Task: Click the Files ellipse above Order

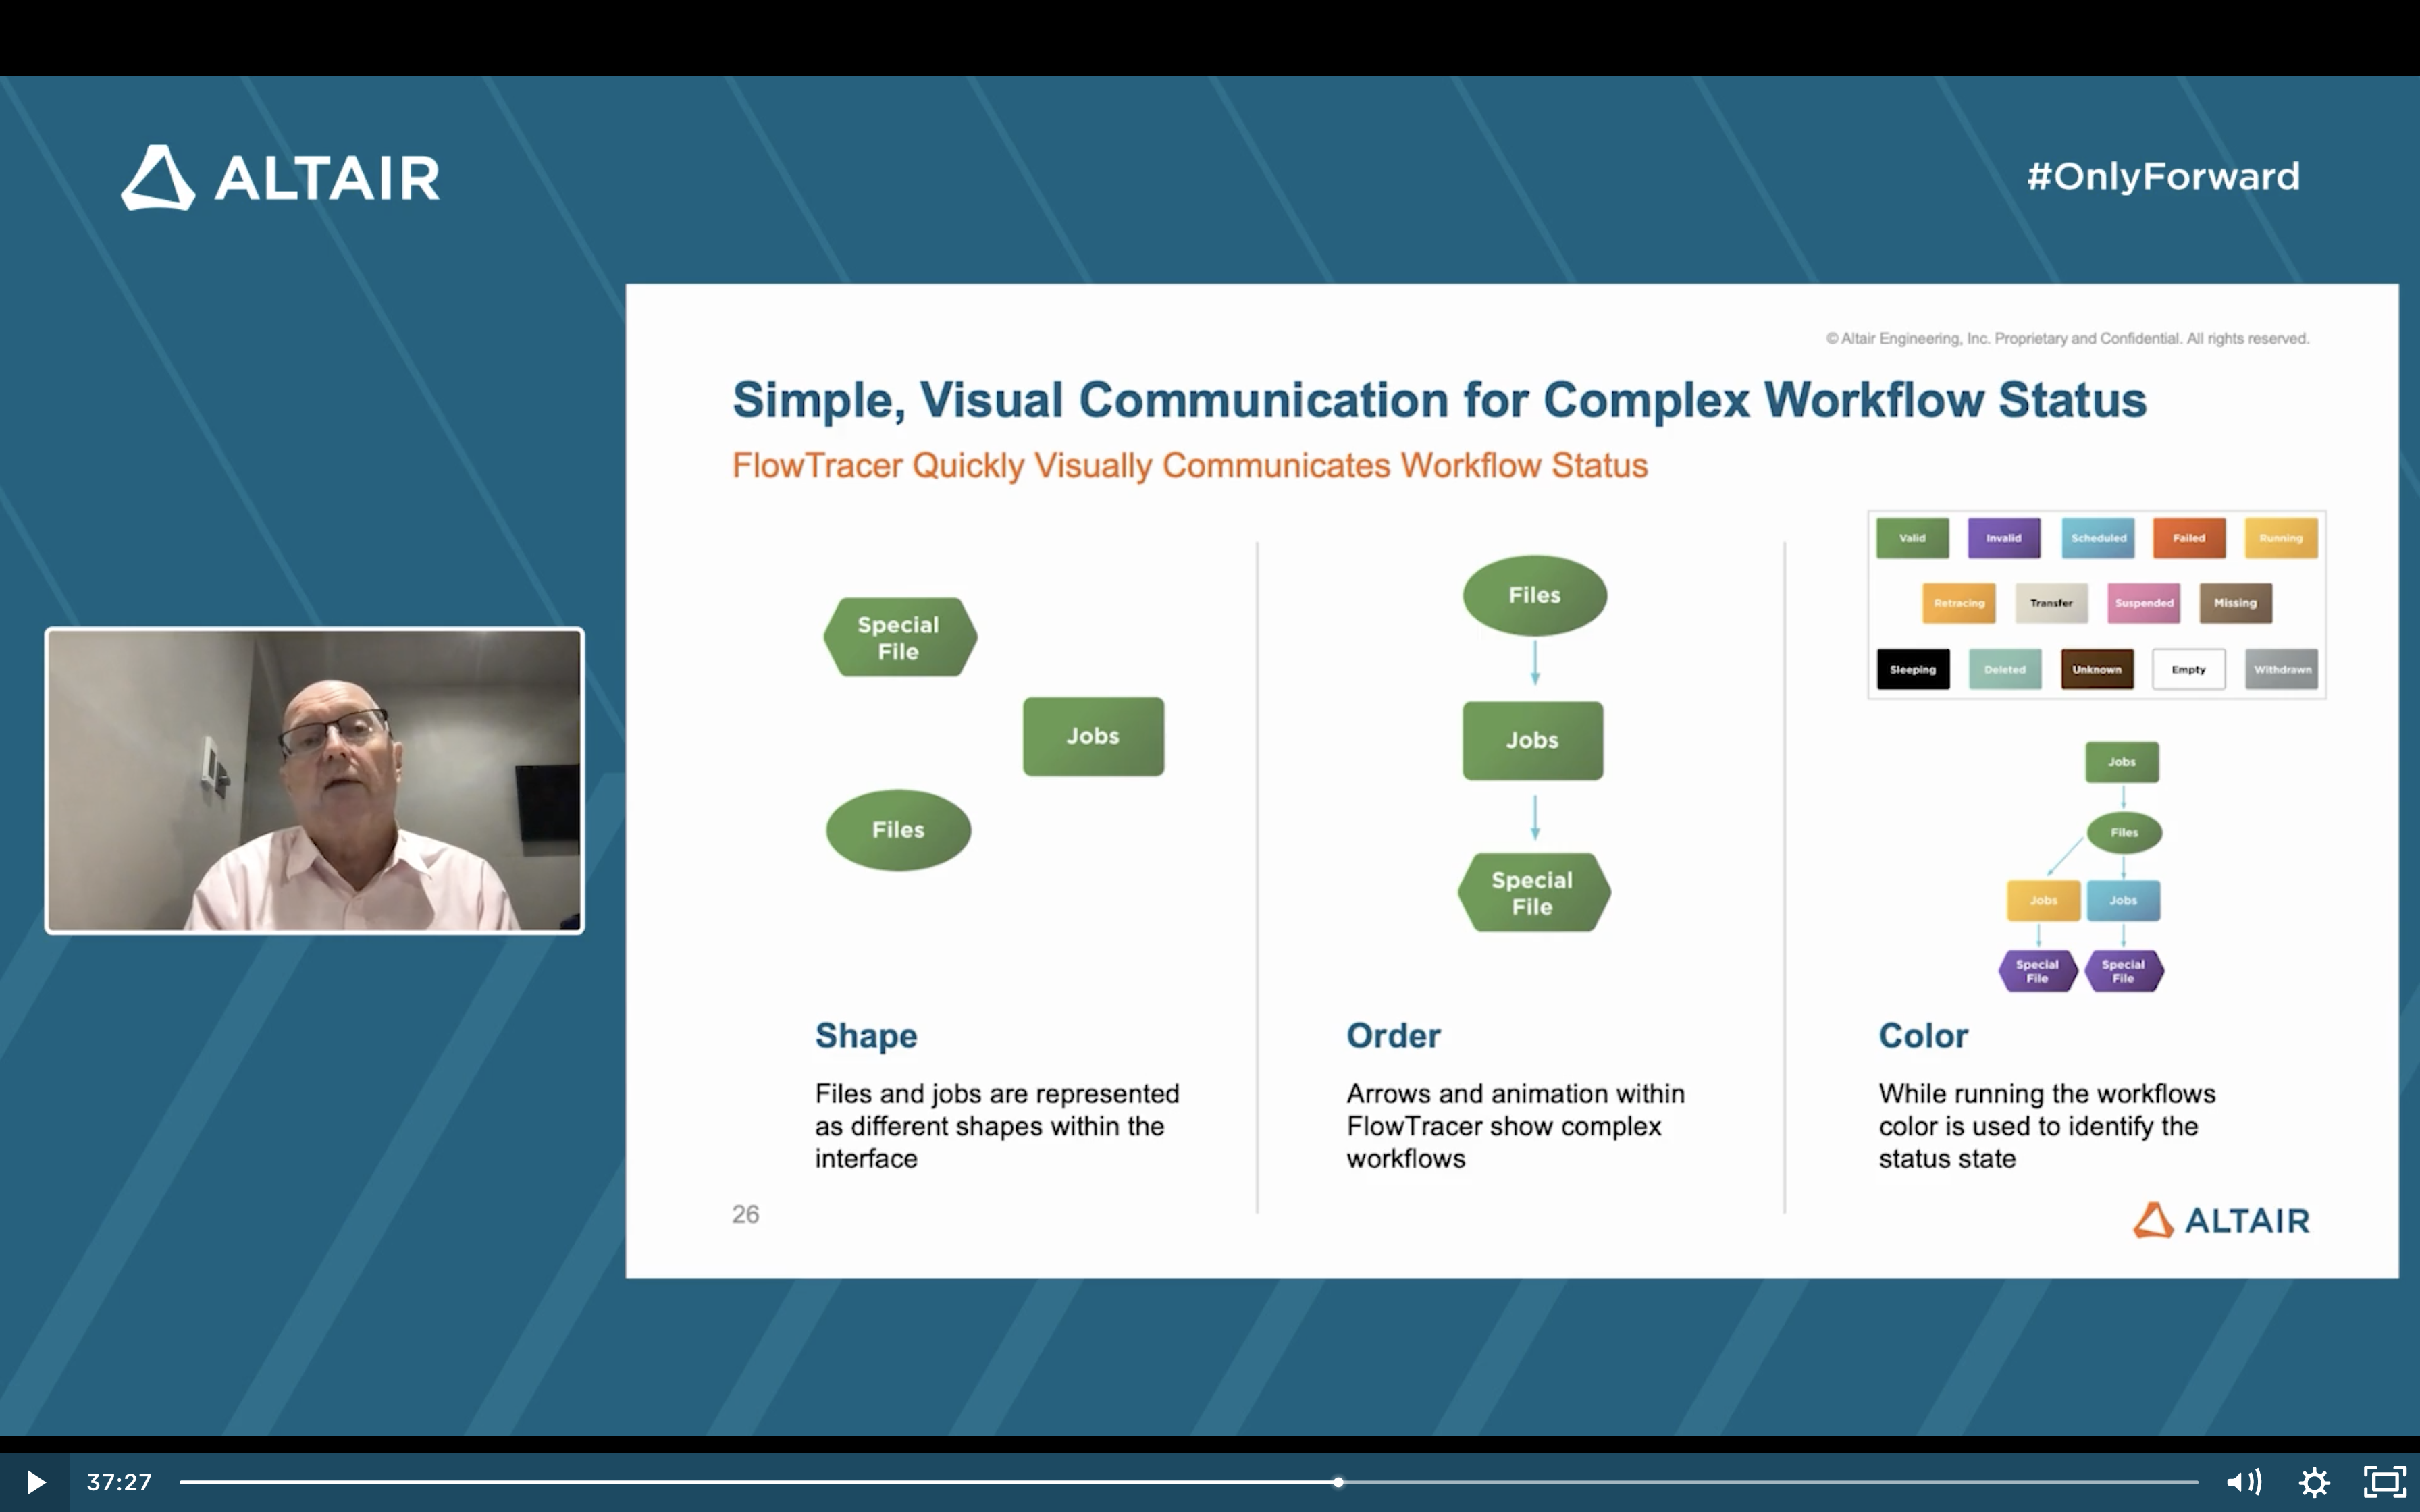Action: (x=1535, y=595)
